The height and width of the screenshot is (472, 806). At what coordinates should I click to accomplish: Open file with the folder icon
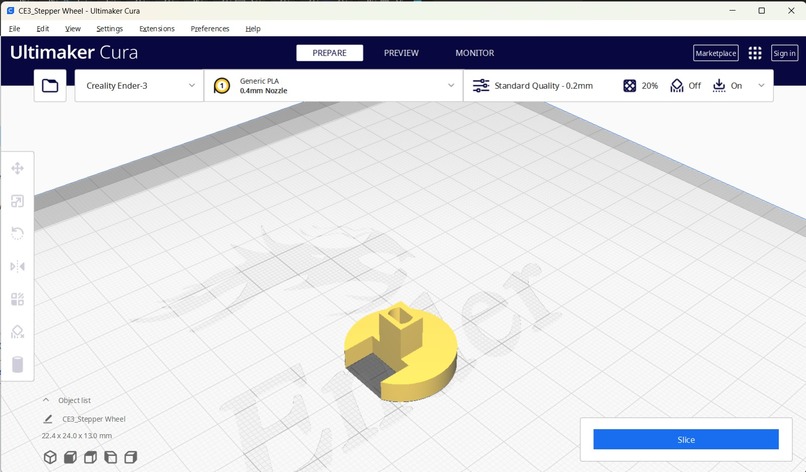click(50, 85)
